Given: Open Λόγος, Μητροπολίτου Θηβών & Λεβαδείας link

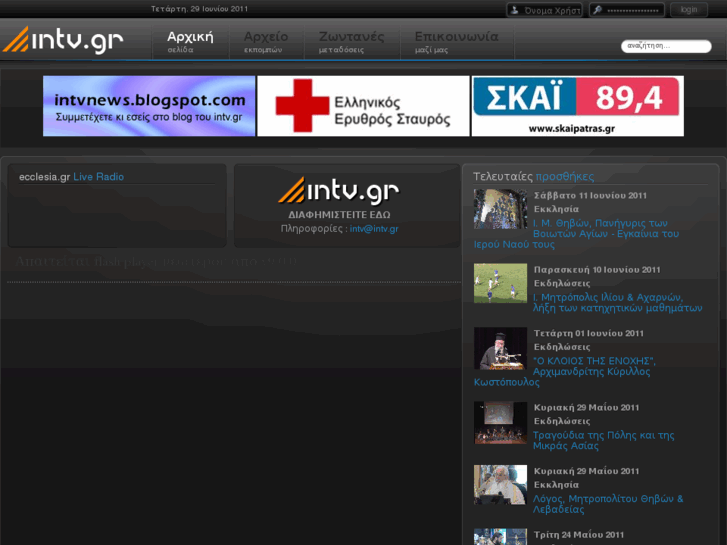Looking at the screenshot, I should tap(608, 504).
